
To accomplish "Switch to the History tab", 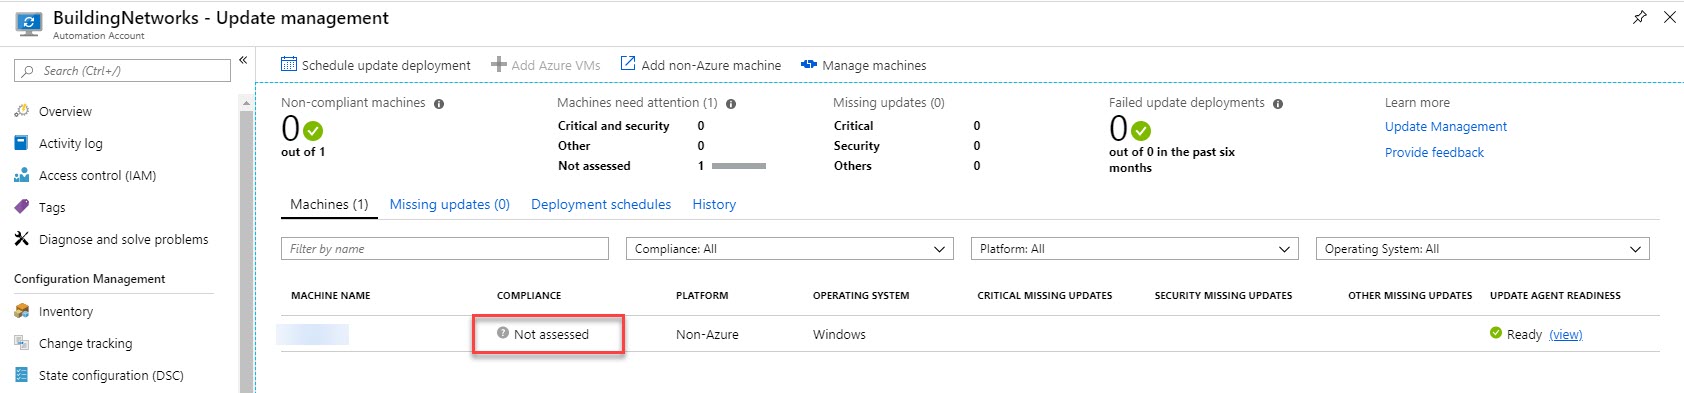I will coord(714,204).
